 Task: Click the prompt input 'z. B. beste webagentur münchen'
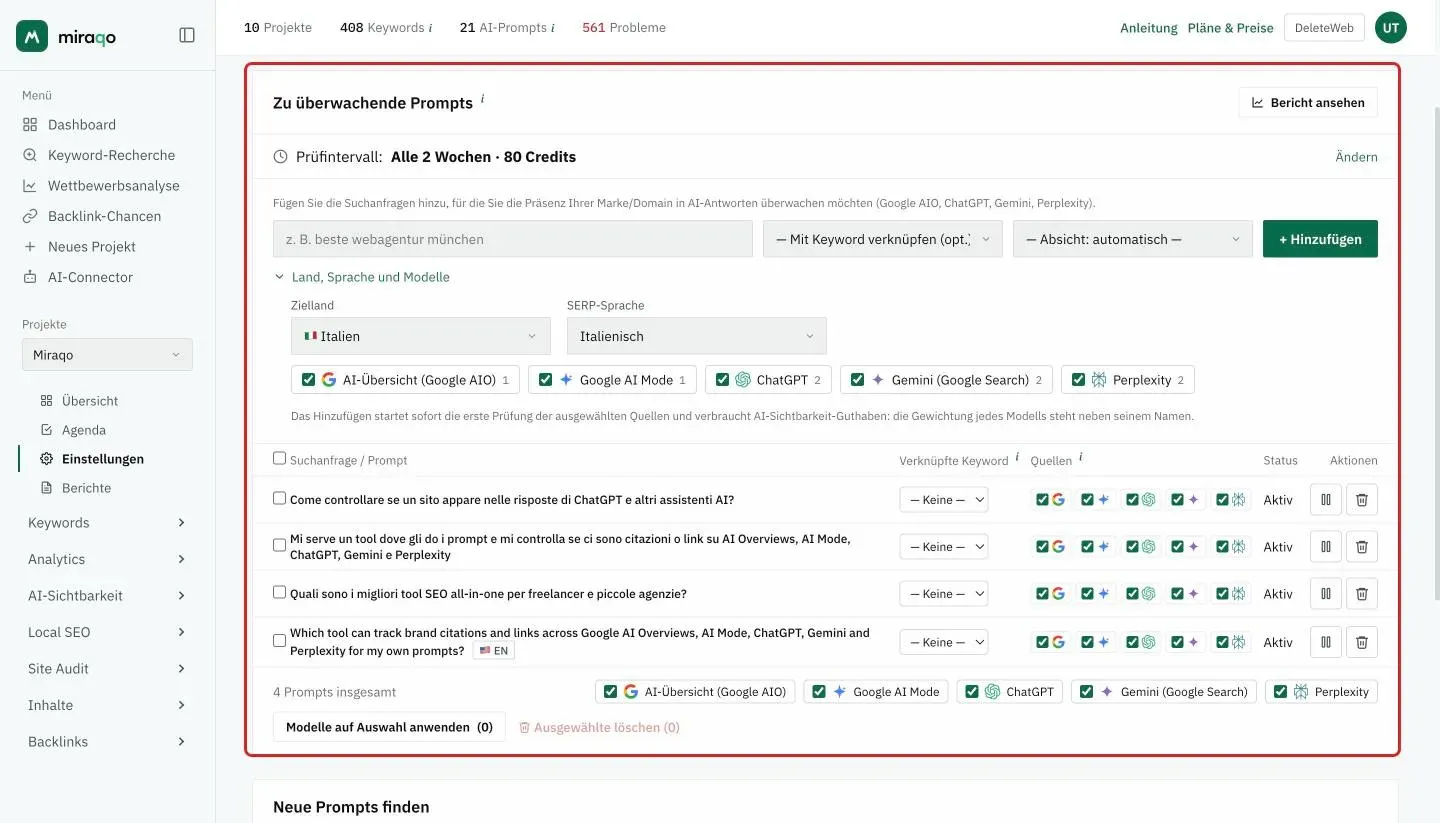(x=513, y=239)
